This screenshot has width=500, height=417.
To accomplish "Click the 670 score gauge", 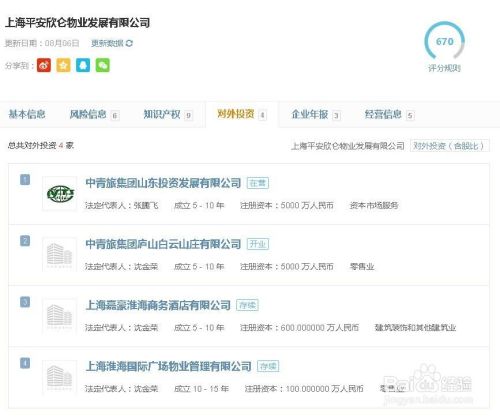I will tap(444, 41).
